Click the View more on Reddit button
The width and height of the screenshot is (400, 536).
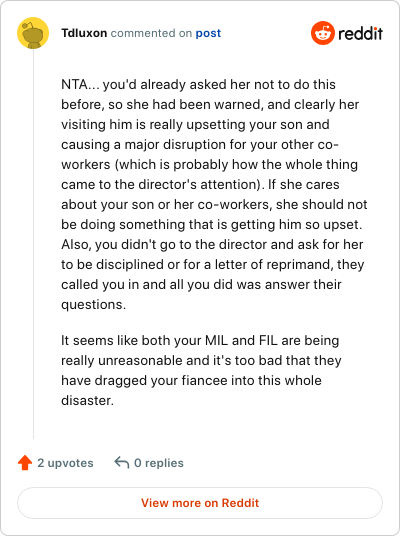200,503
